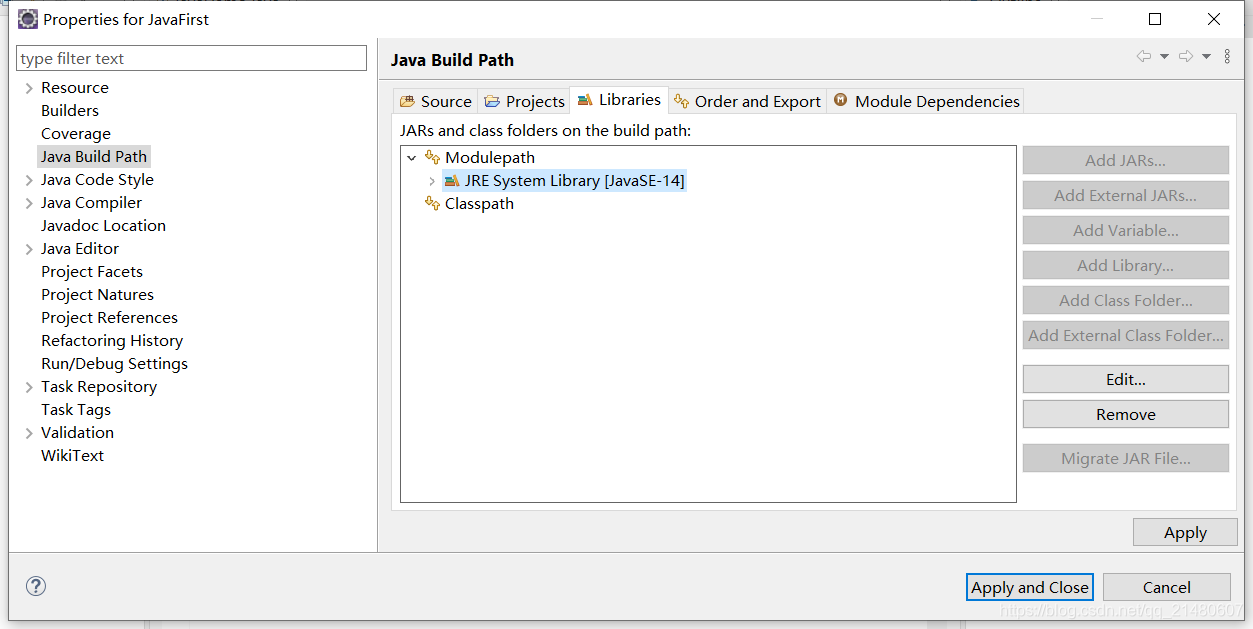
Task: Click the Add JARs... button
Action: tap(1125, 160)
